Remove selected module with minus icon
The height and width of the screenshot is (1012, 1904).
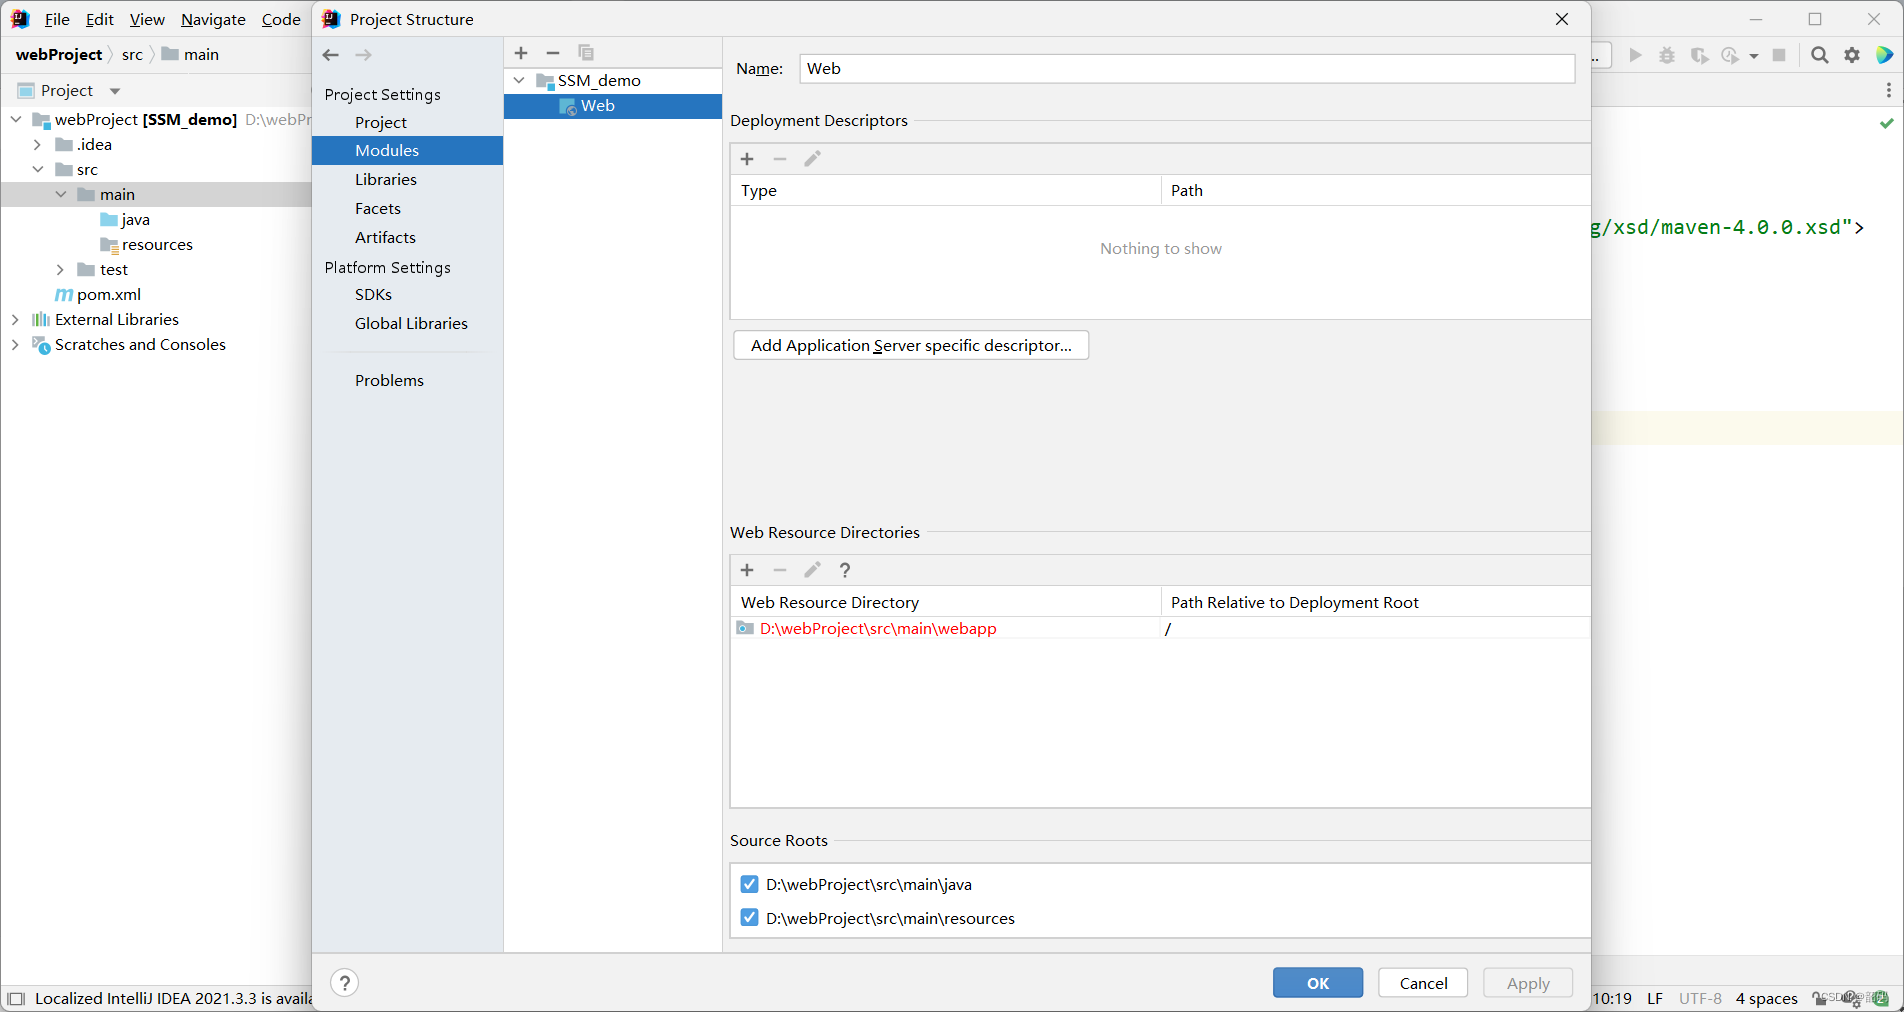point(553,53)
